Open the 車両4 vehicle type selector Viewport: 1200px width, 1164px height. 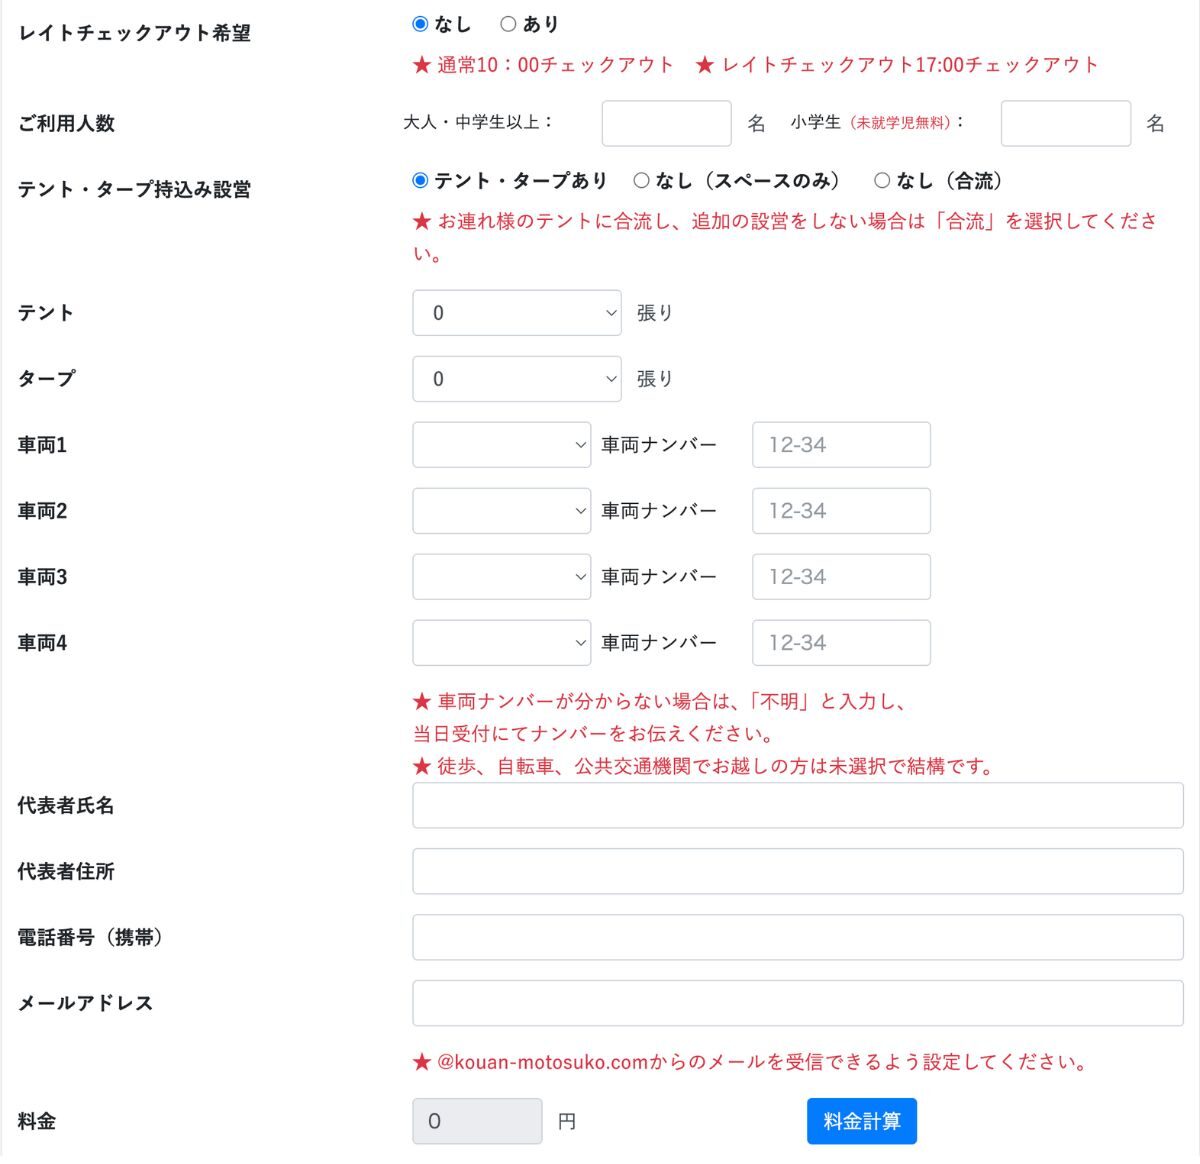pos(501,642)
